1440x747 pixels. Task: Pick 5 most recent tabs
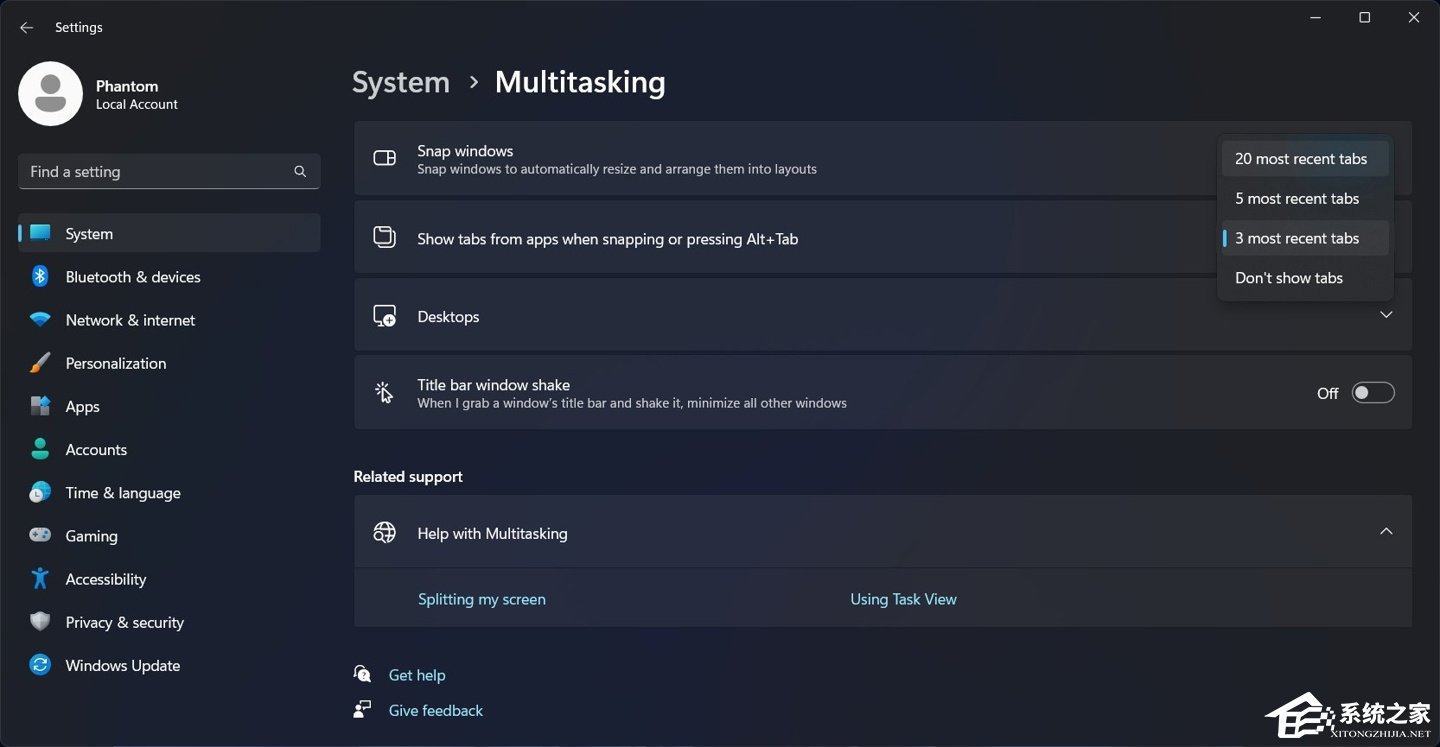click(1297, 199)
